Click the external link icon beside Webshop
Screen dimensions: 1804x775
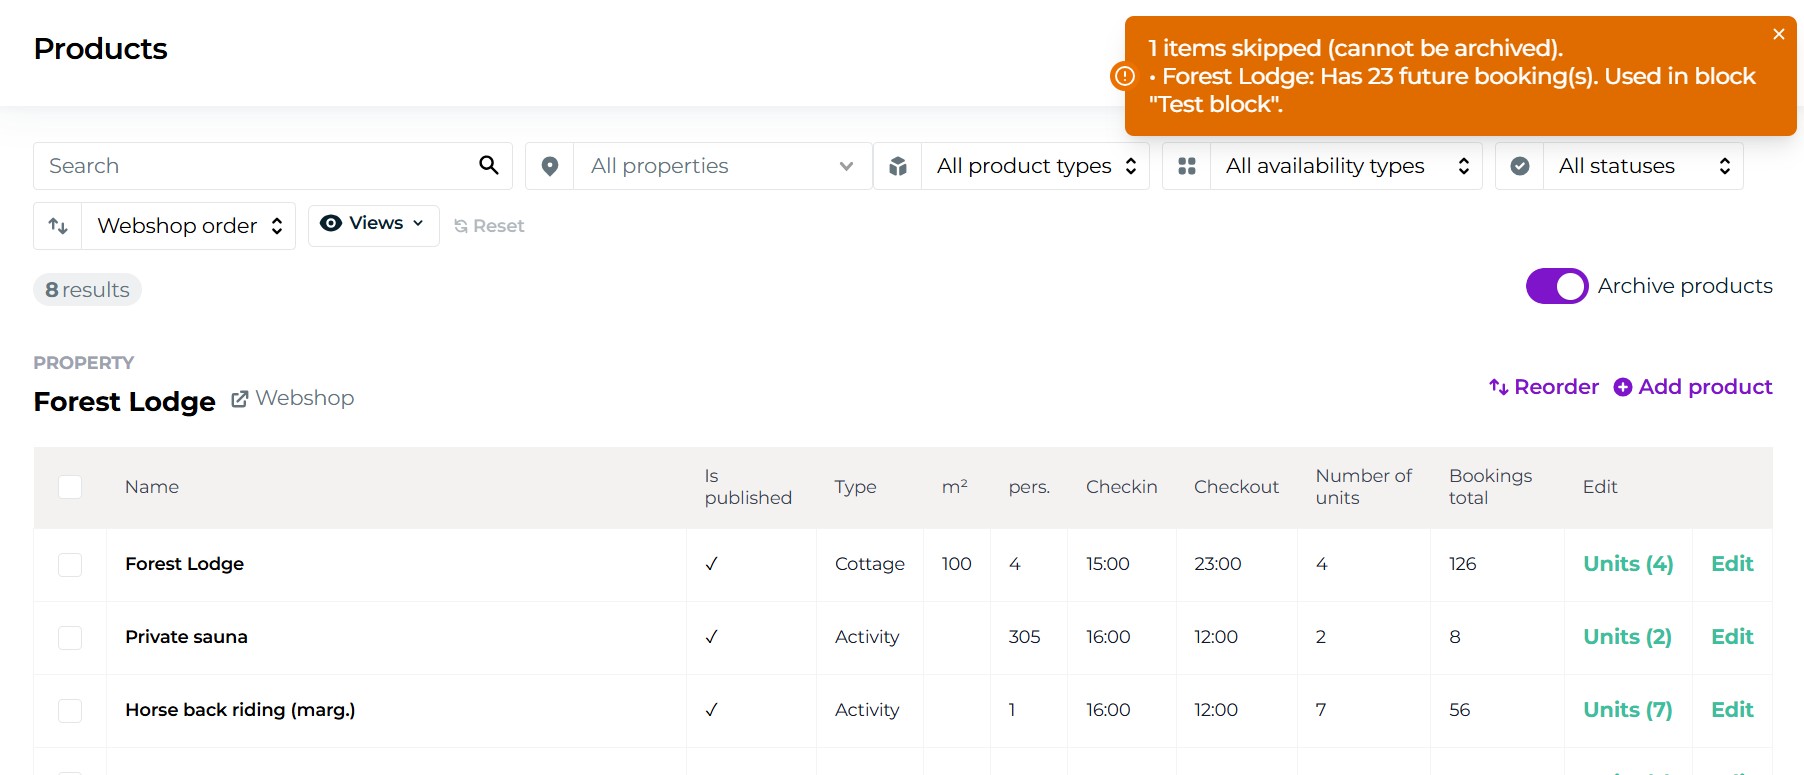coord(240,399)
